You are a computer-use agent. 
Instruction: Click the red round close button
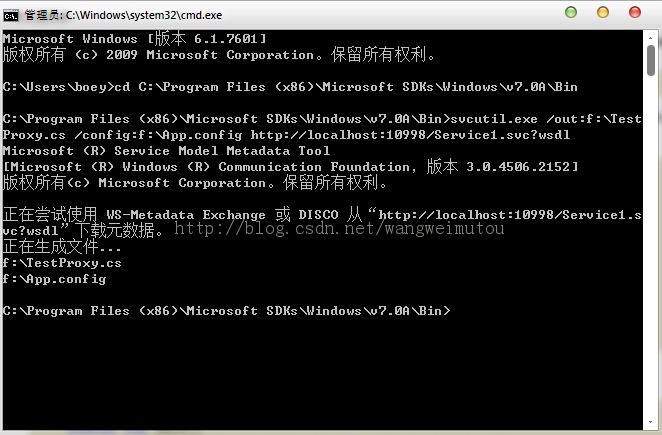tap(635, 12)
